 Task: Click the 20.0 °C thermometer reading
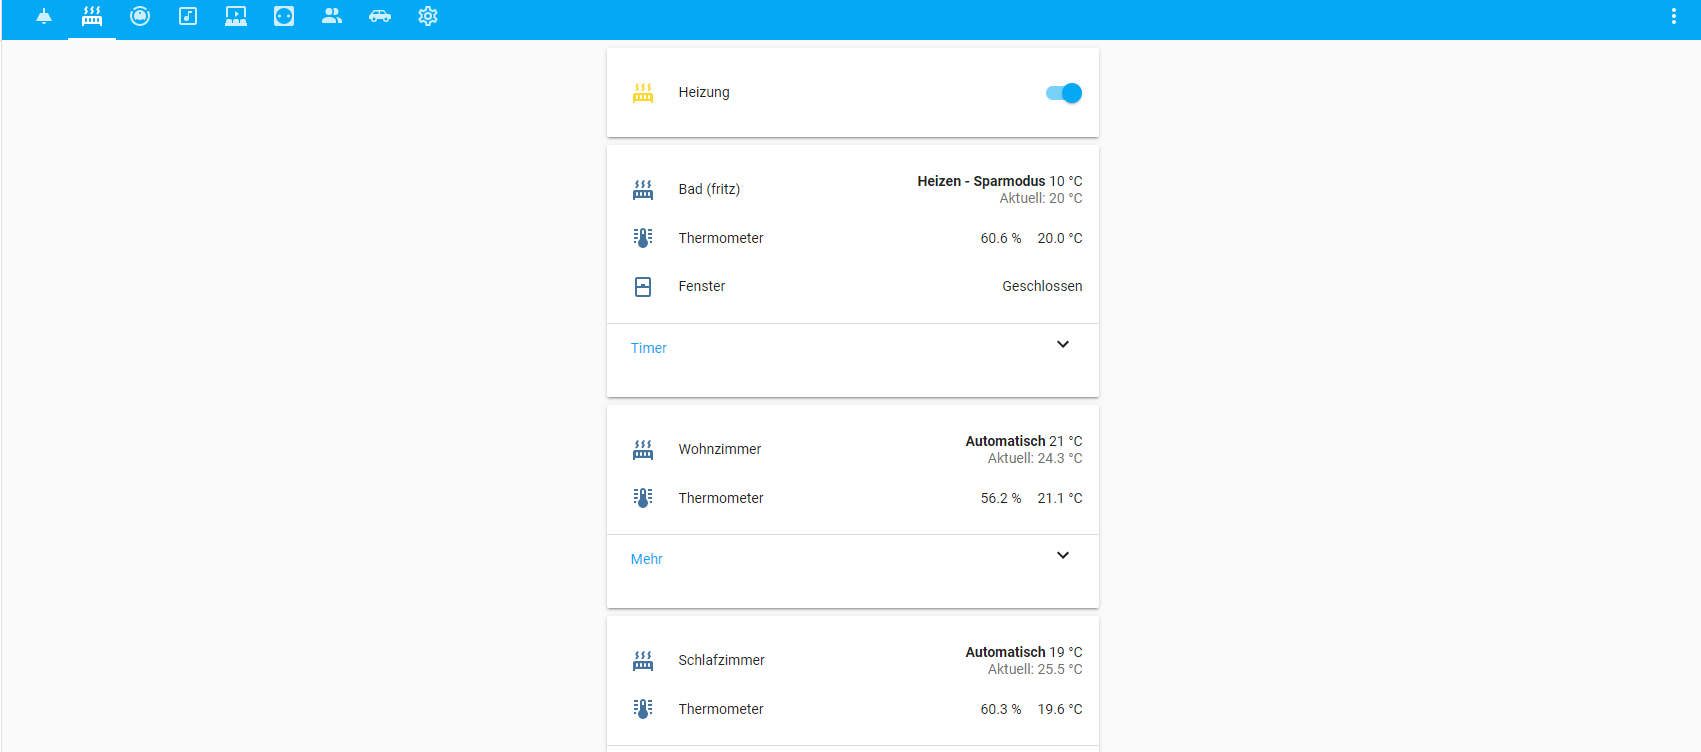(x=1060, y=238)
